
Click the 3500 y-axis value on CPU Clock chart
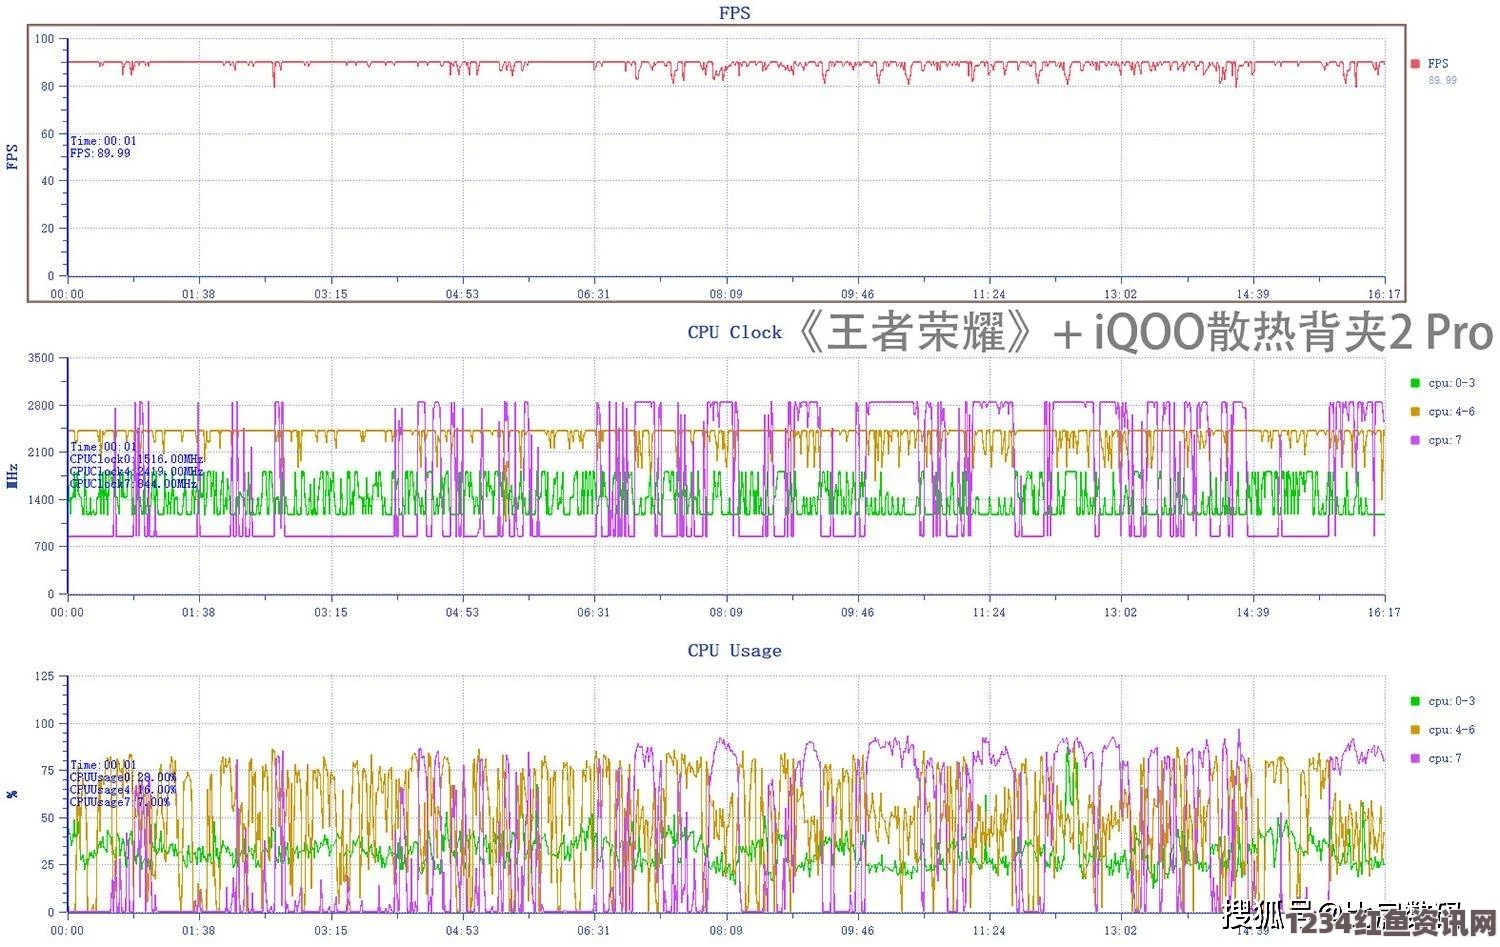(x=41, y=358)
